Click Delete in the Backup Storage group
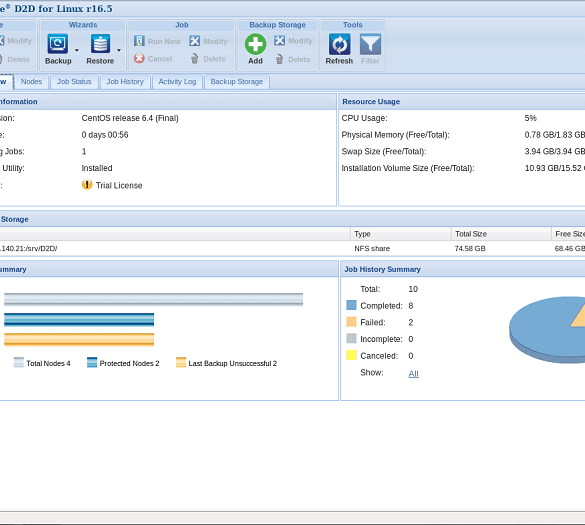 click(x=293, y=59)
